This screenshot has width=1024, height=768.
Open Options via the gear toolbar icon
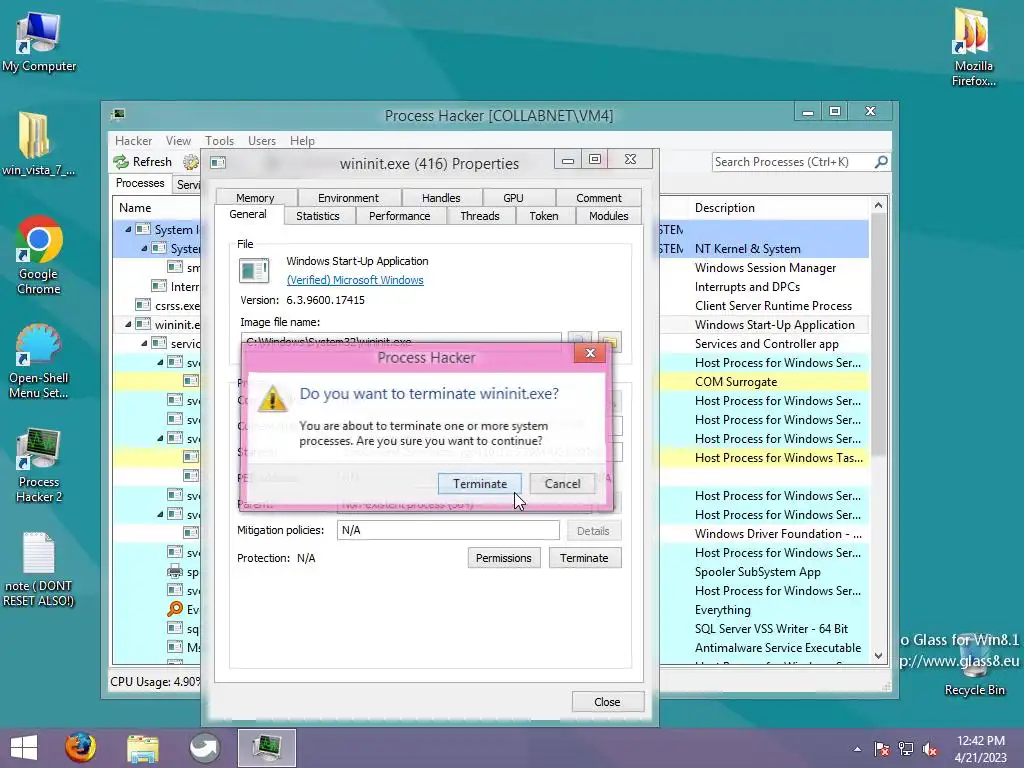pos(191,162)
